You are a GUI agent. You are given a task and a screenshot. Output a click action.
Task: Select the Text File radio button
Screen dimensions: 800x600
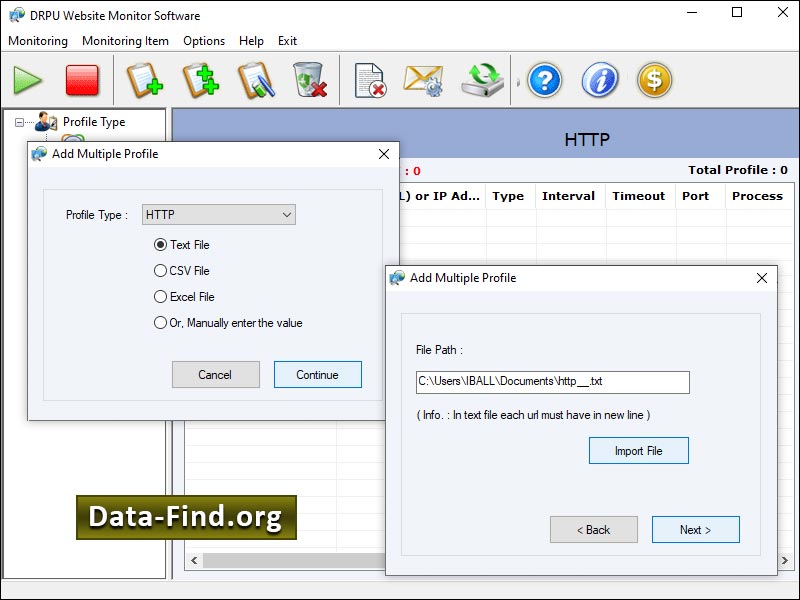[159, 245]
